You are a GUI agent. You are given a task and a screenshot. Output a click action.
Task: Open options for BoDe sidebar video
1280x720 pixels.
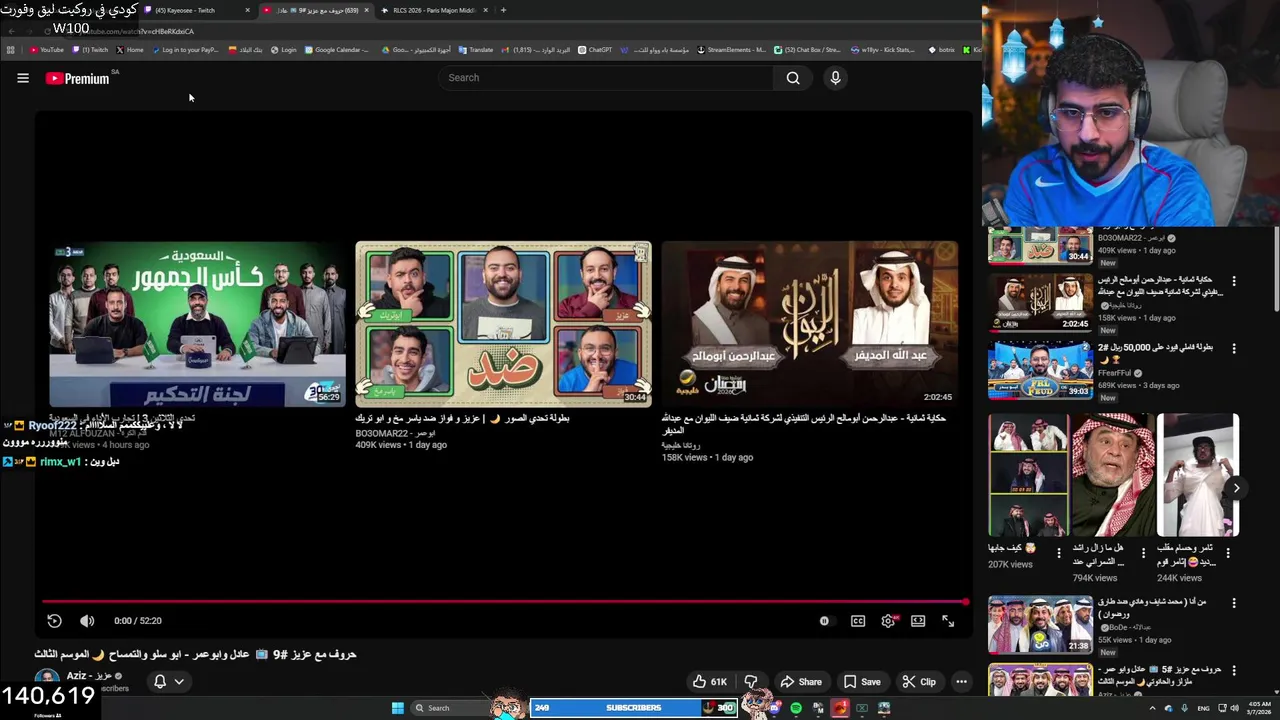[x=1234, y=604]
